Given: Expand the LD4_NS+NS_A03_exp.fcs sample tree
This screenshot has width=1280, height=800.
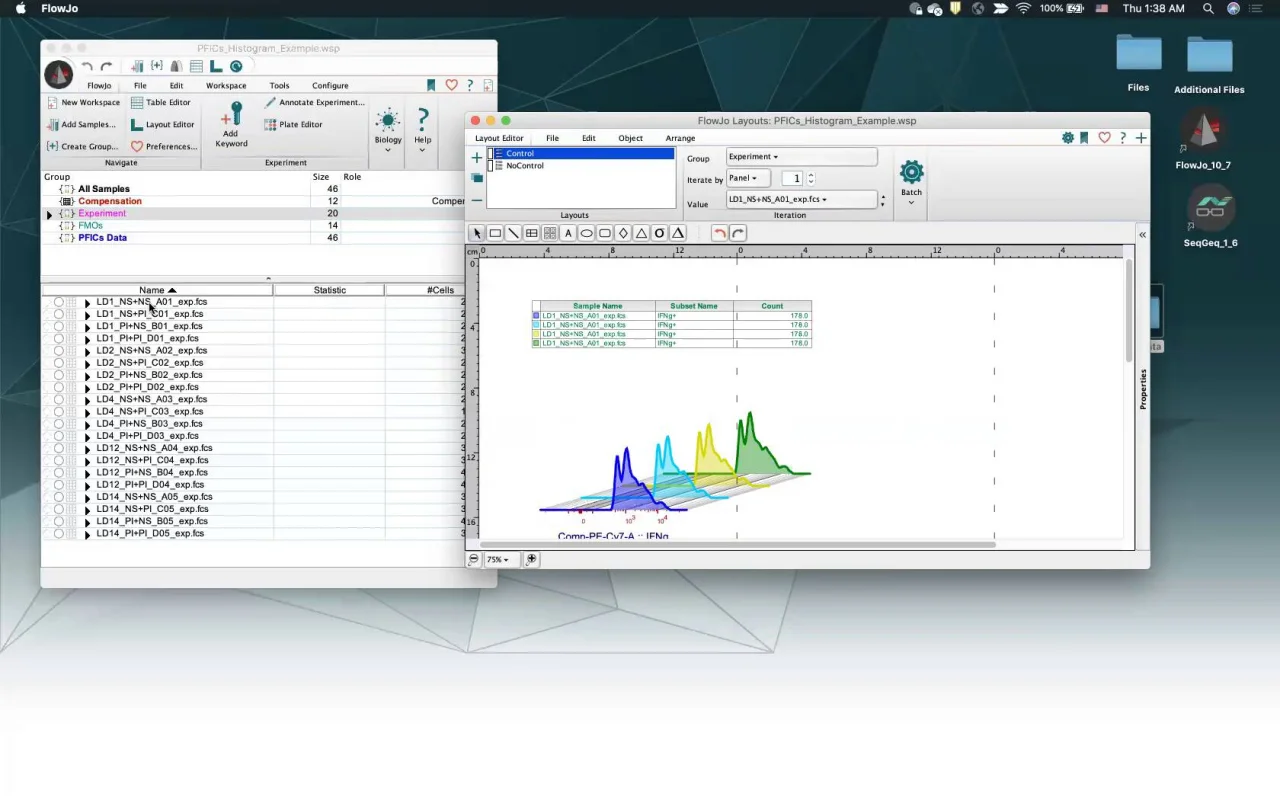Looking at the screenshot, I should pos(87,400).
